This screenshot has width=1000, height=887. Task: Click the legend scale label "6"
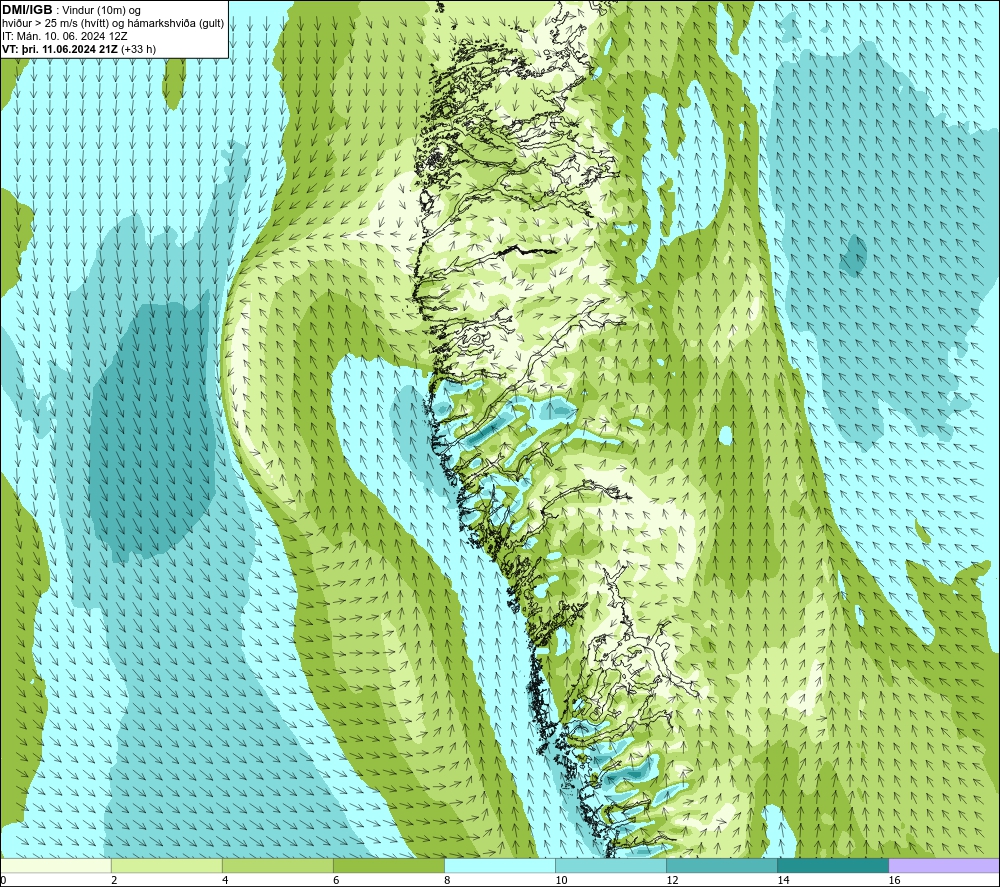click(336, 881)
